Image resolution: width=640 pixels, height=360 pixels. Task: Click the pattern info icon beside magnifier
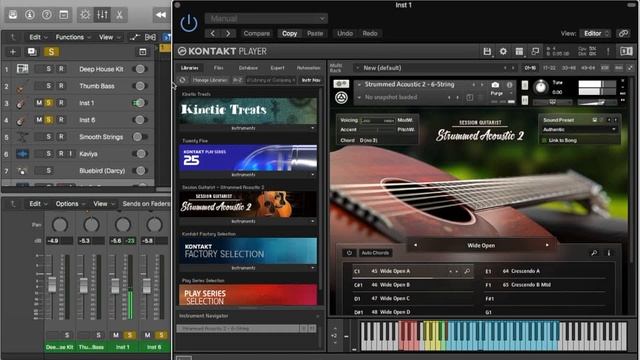click(x=609, y=253)
